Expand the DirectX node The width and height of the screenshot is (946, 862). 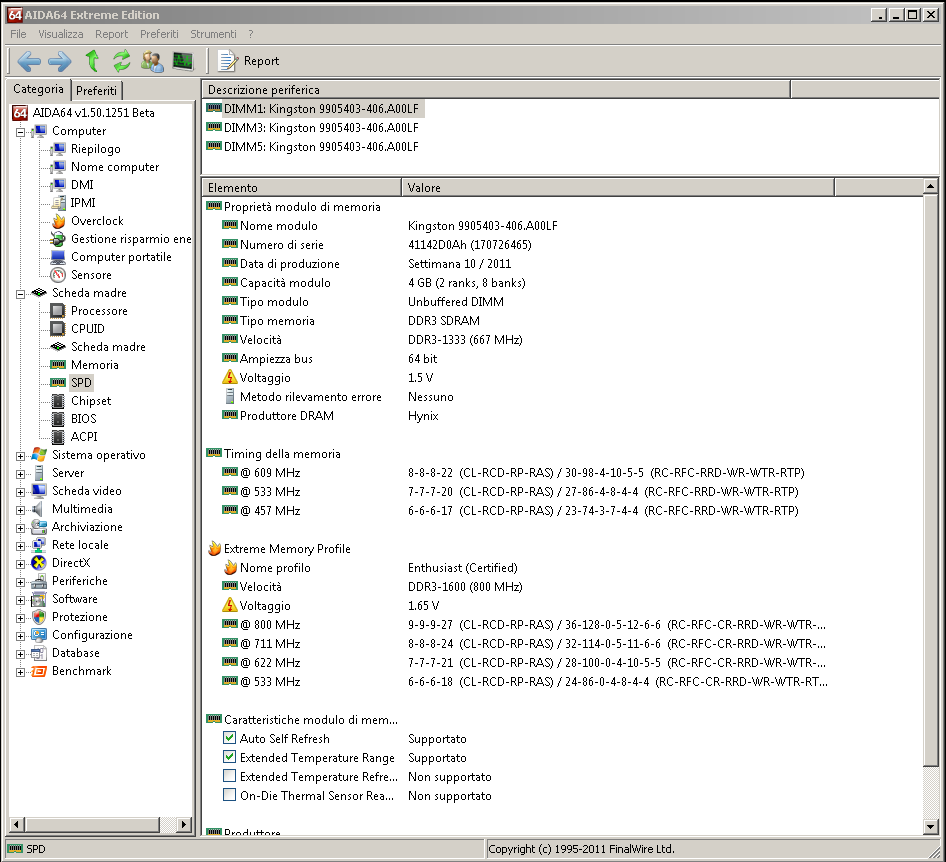tap(21, 564)
